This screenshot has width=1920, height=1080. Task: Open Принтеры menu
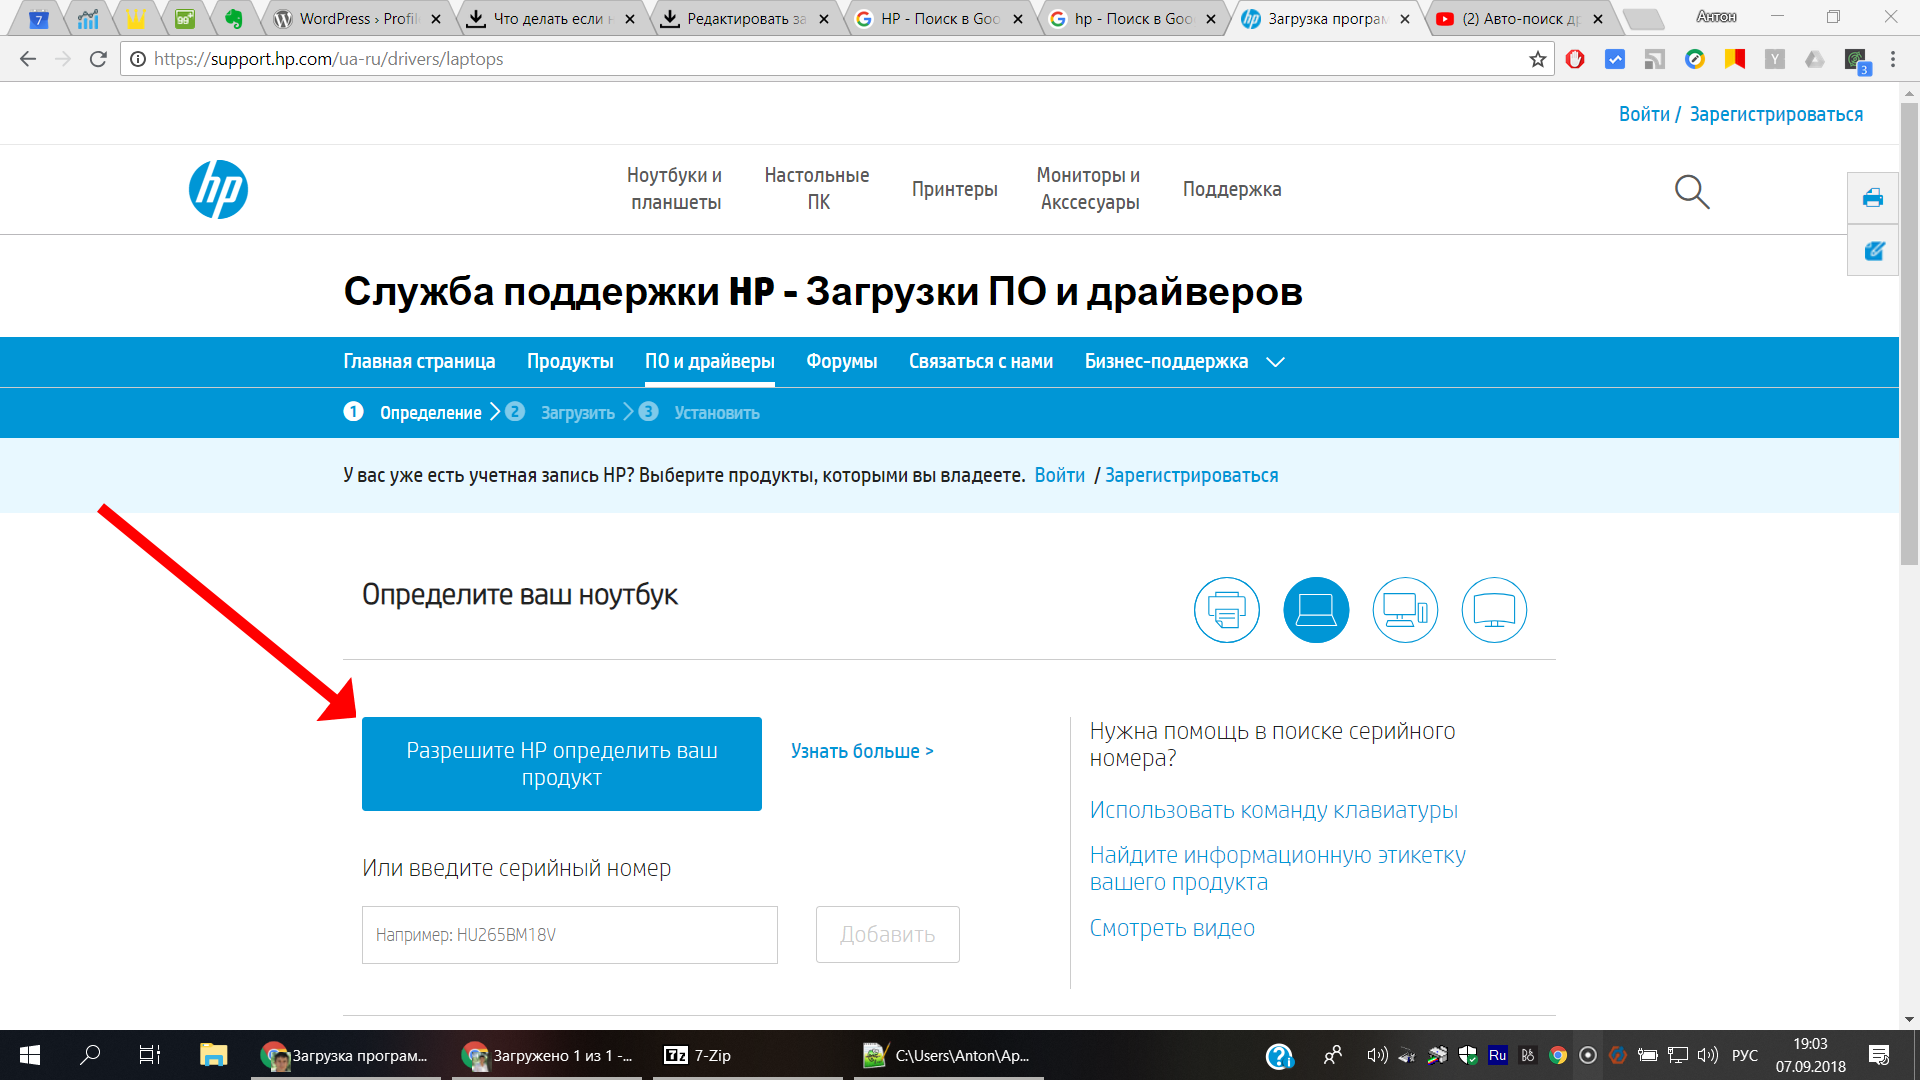click(954, 189)
